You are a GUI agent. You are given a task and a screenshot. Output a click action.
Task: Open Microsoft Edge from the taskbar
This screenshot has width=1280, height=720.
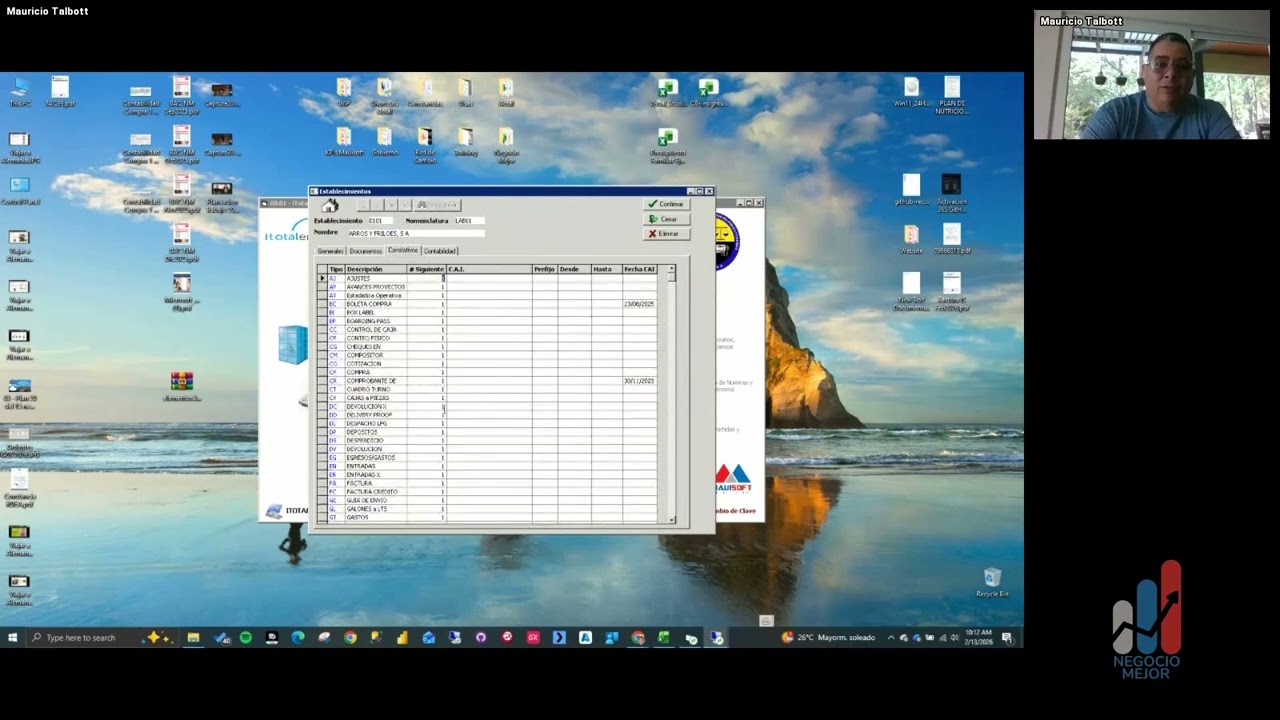tap(298, 637)
